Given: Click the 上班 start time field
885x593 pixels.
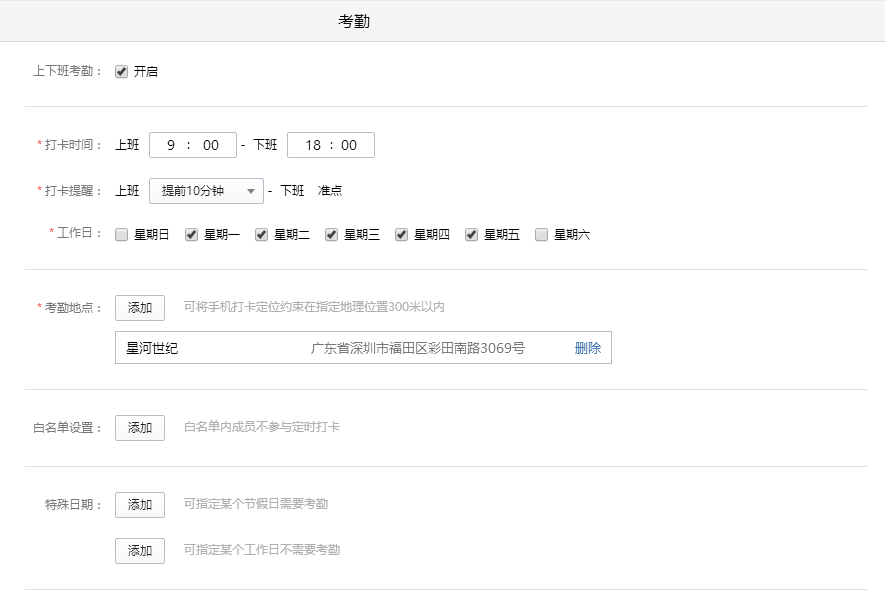Looking at the screenshot, I should click(193, 145).
